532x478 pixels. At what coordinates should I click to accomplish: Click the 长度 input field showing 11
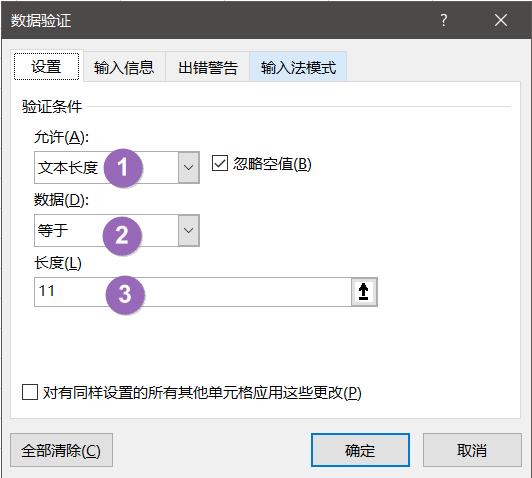click(x=193, y=292)
